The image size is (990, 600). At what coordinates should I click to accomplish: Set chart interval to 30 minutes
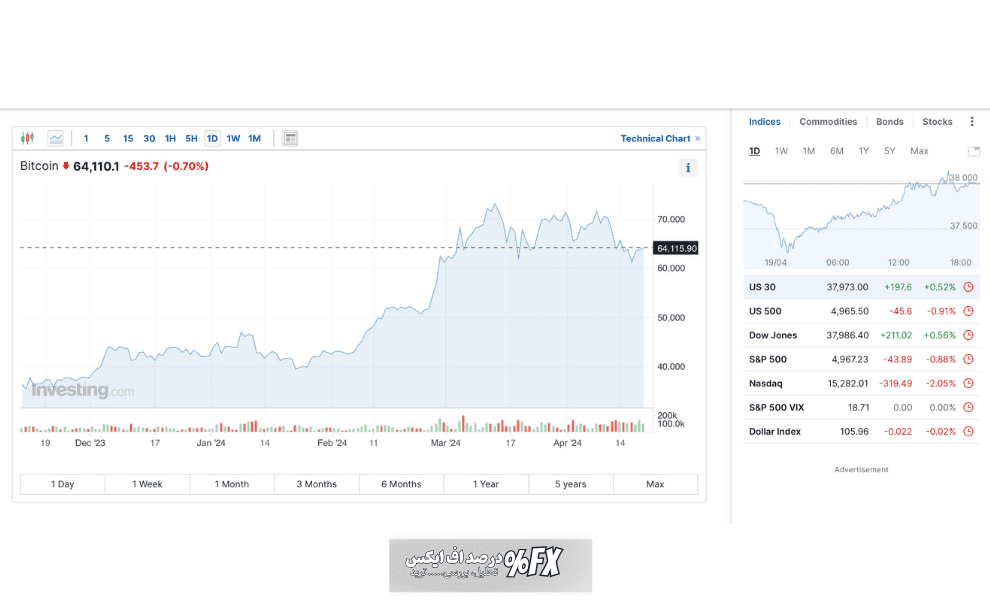[x=149, y=138]
